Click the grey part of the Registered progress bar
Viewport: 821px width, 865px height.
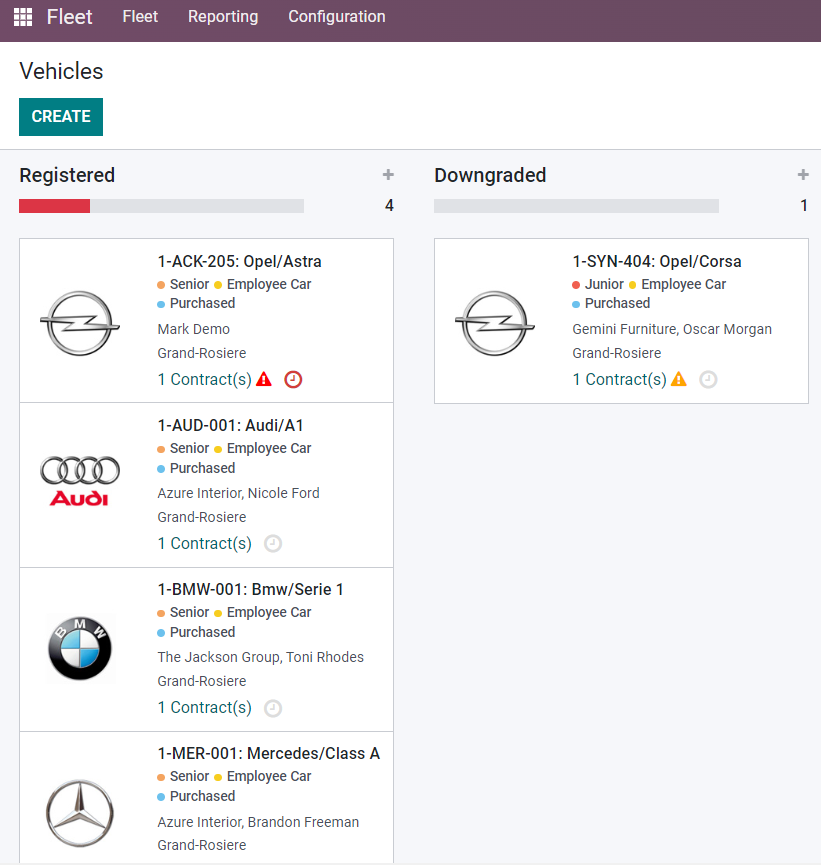(x=197, y=206)
